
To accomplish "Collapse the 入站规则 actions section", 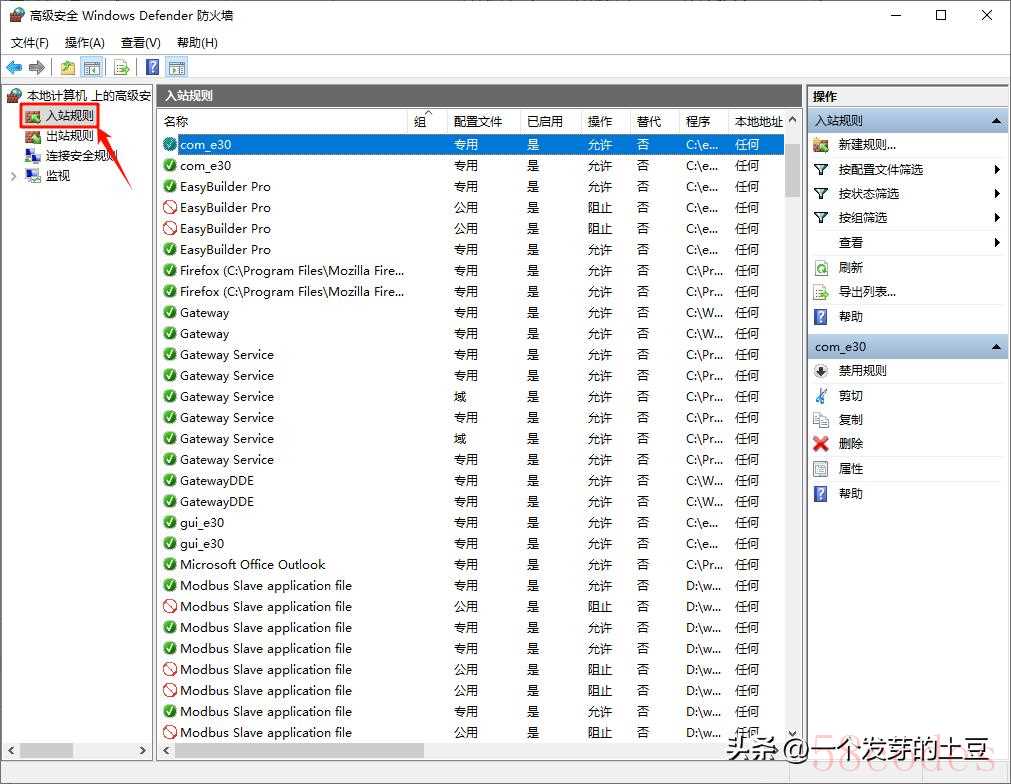I will 996,121.
